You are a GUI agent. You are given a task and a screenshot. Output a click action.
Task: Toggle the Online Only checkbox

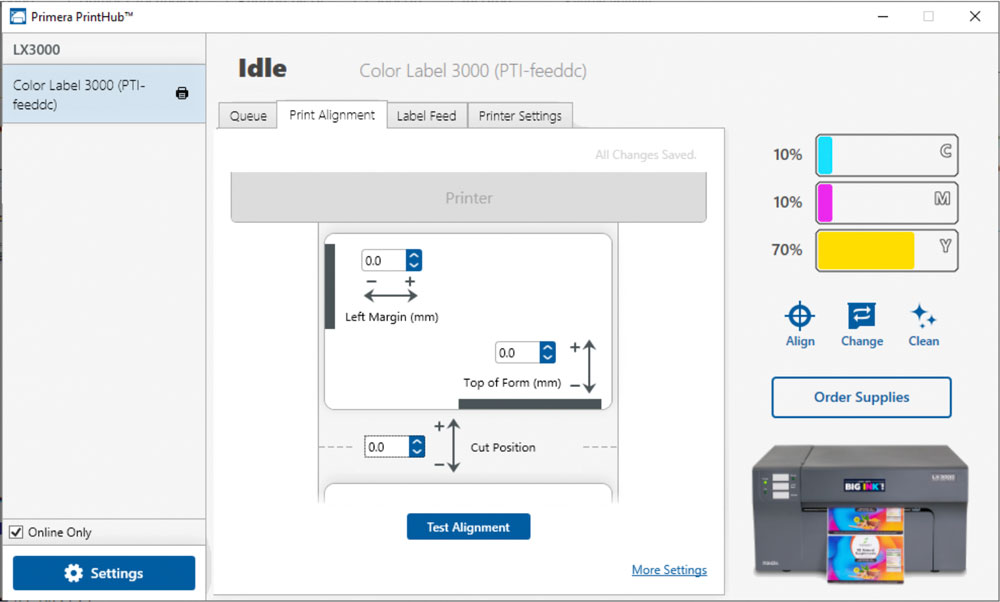[x=17, y=532]
